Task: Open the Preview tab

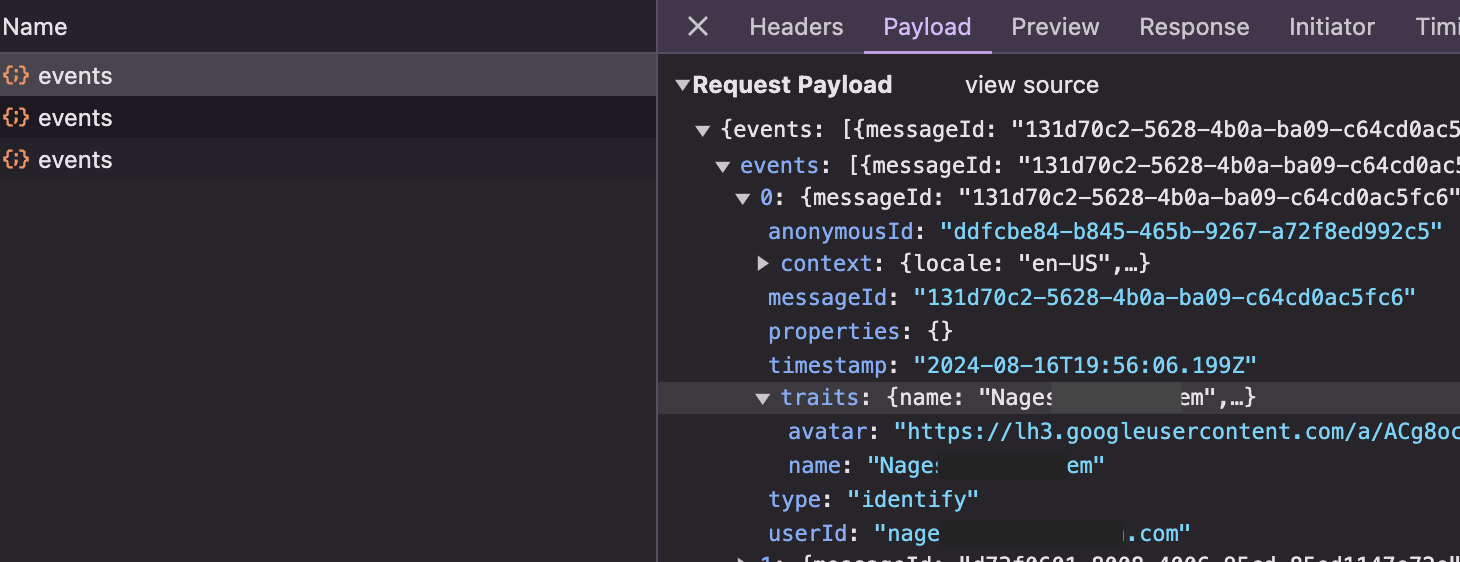Action: click(x=1055, y=27)
